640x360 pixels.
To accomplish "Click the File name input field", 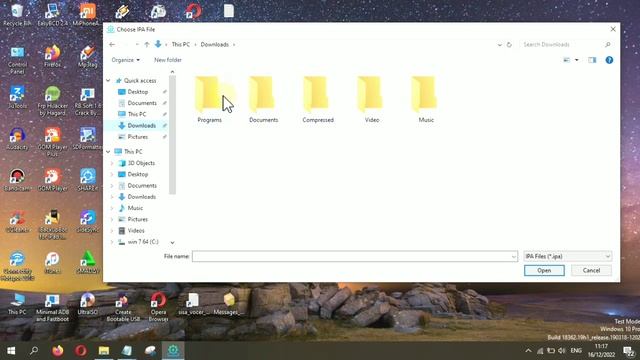I will click(x=351, y=256).
